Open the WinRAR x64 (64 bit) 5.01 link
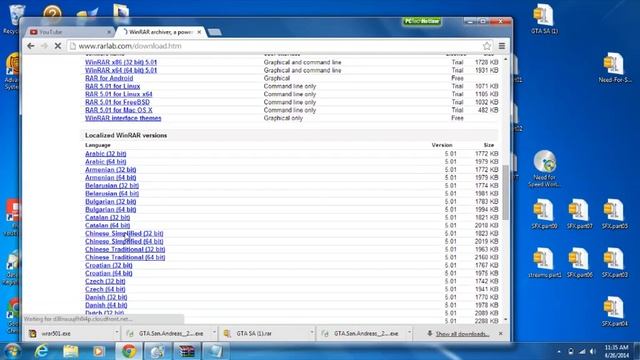The image size is (640, 360). [x=121, y=70]
